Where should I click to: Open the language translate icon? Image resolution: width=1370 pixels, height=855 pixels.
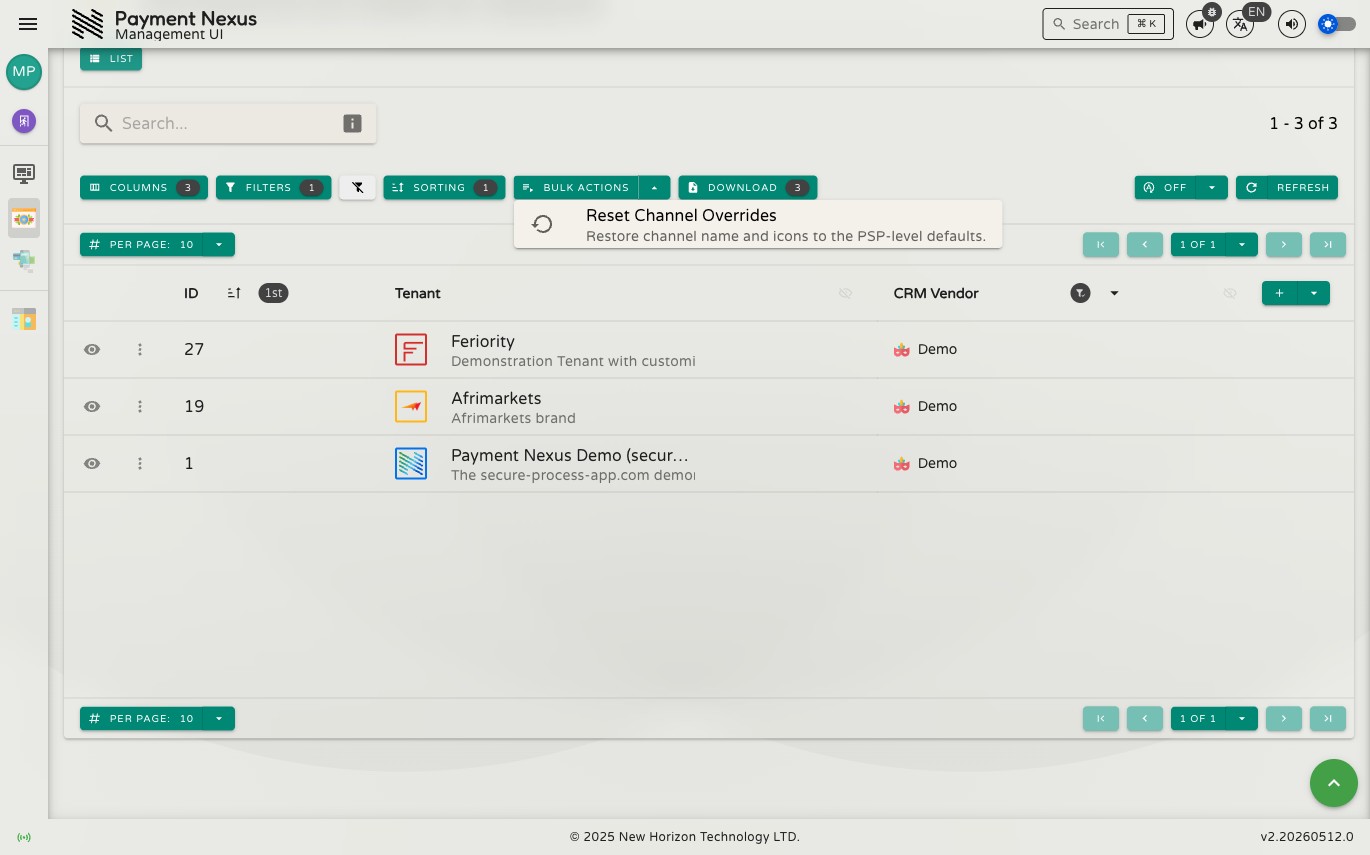[1240, 24]
